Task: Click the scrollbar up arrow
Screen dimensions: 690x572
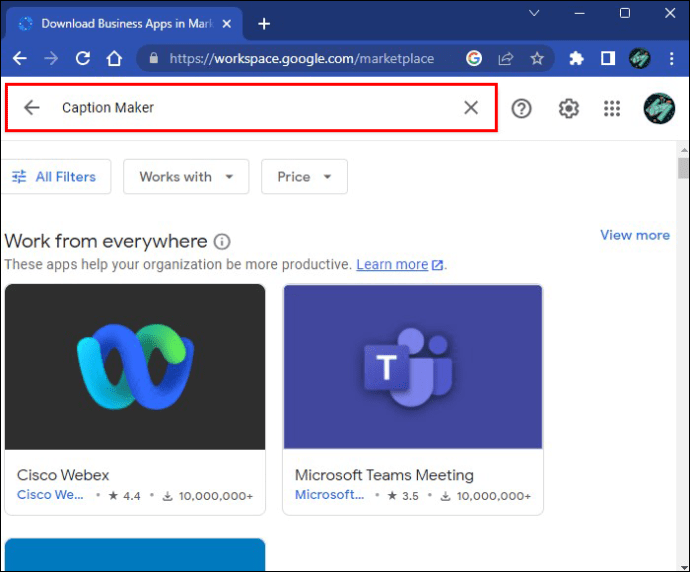Action: (x=683, y=150)
